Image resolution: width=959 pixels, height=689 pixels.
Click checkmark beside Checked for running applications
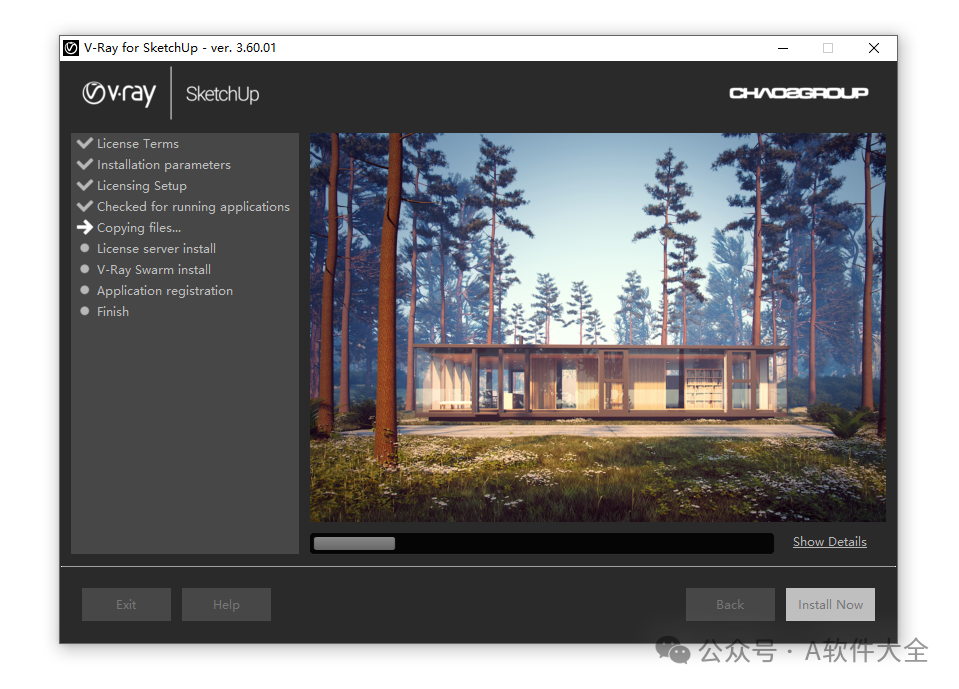point(85,206)
